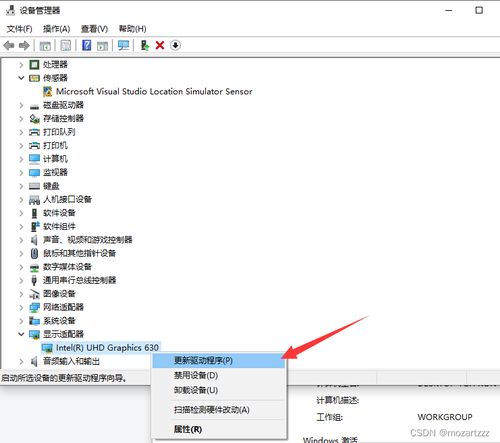500x443 pixels.
Task: Click the scan hardware changes monitor icon
Action: (123, 45)
